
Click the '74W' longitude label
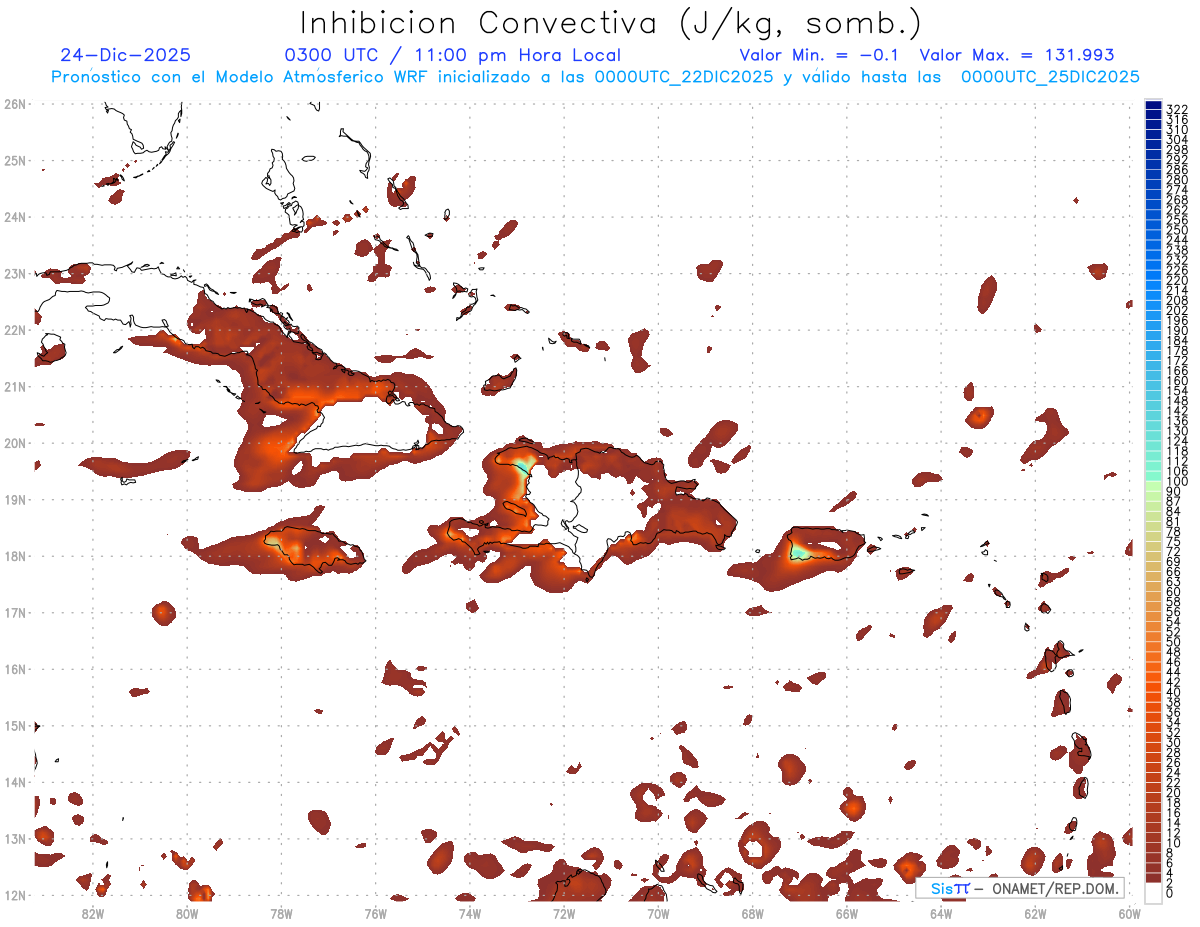(469, 912)
